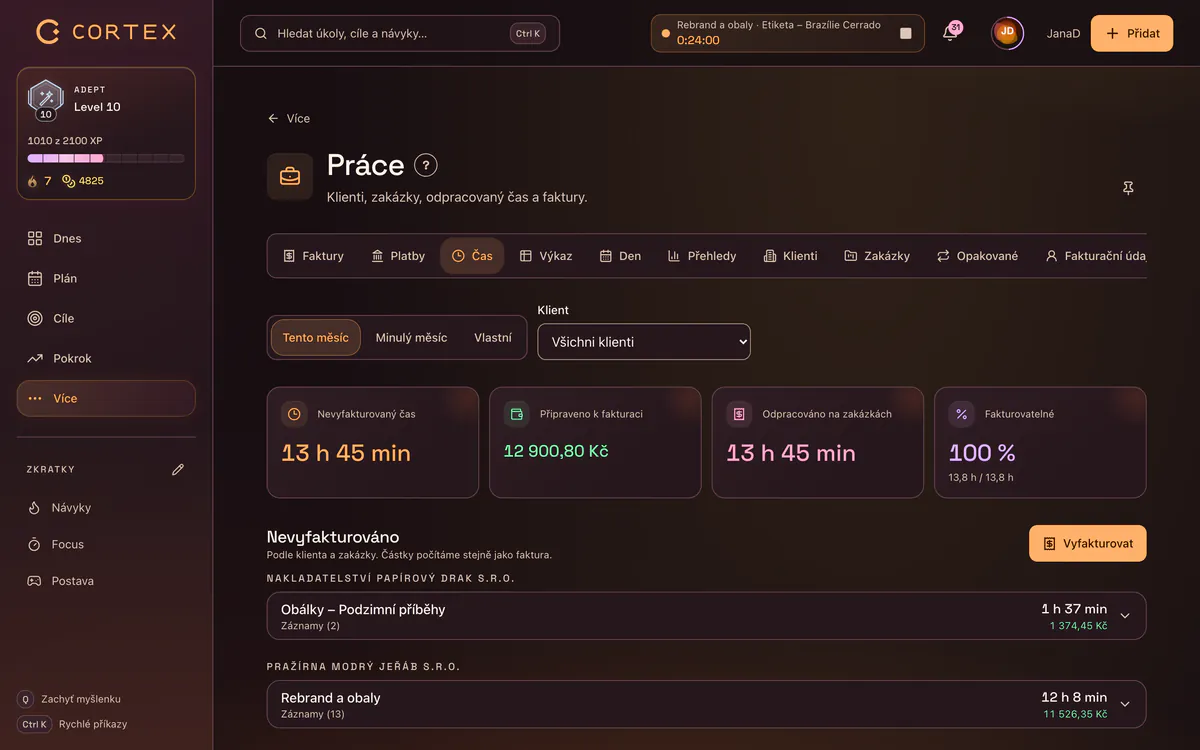
Task: Choose the Vlastní custom period
Action: [493, 338]
